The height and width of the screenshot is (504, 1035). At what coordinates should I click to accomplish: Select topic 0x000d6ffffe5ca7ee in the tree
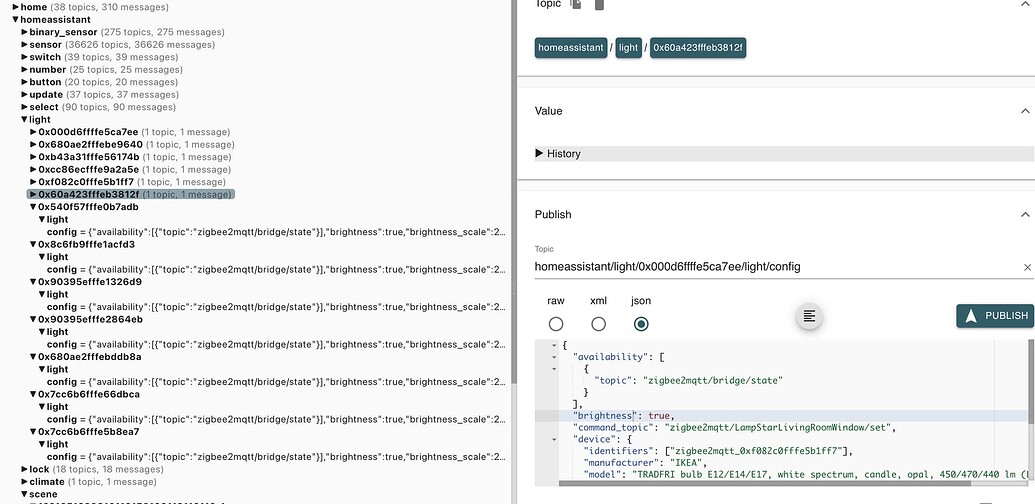pos(88,132)
